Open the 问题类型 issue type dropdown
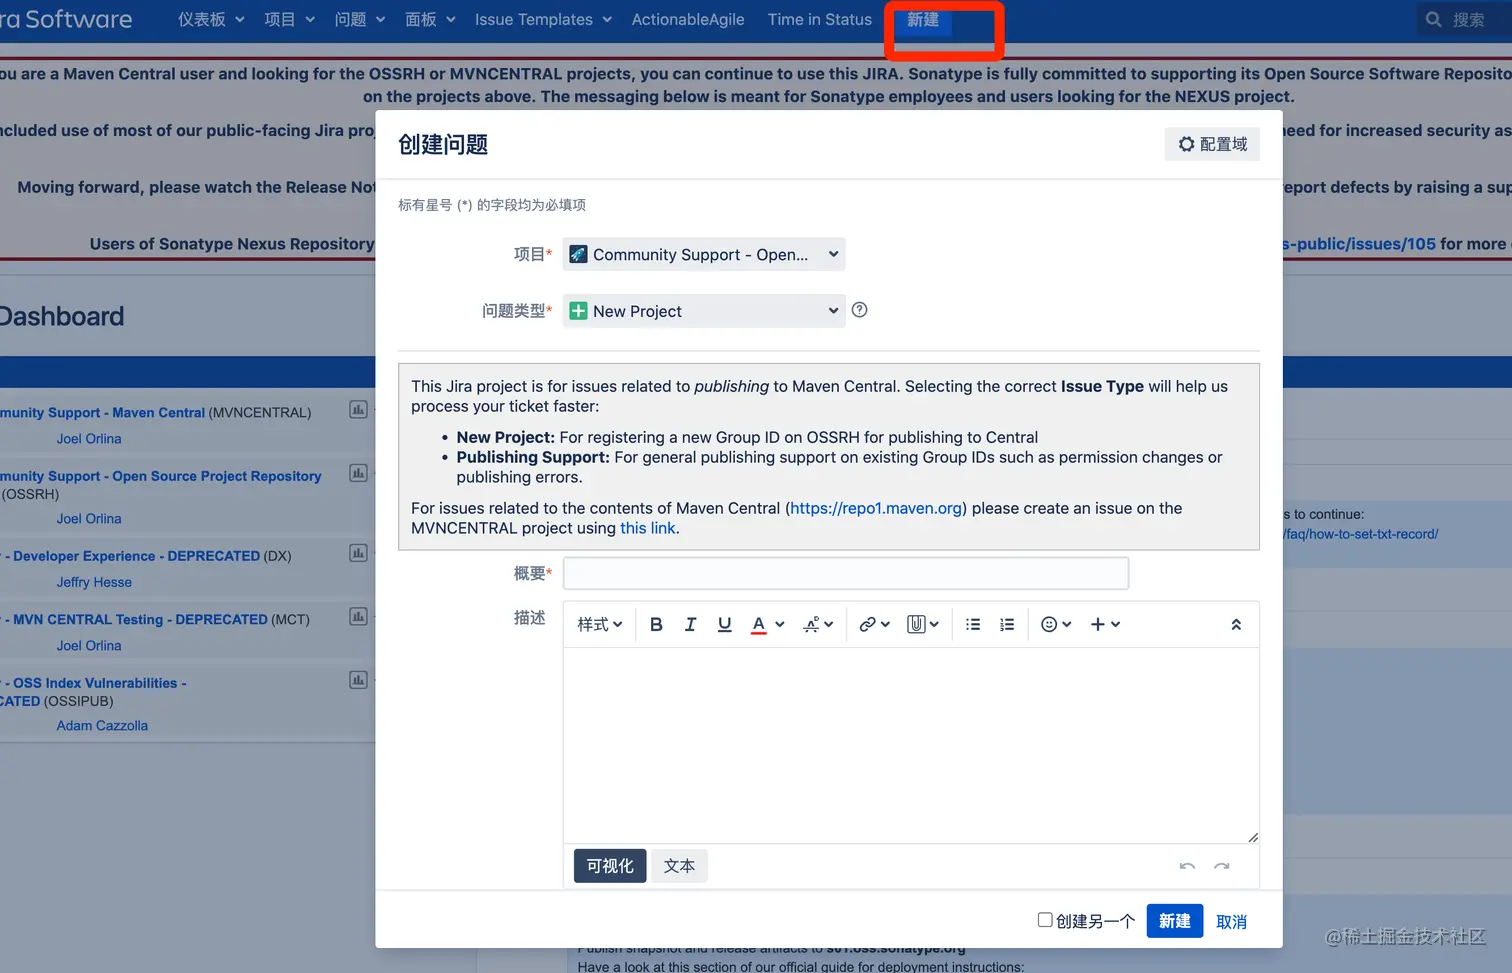The width and height of the screenshot is (1512, 973). point(704,311)
